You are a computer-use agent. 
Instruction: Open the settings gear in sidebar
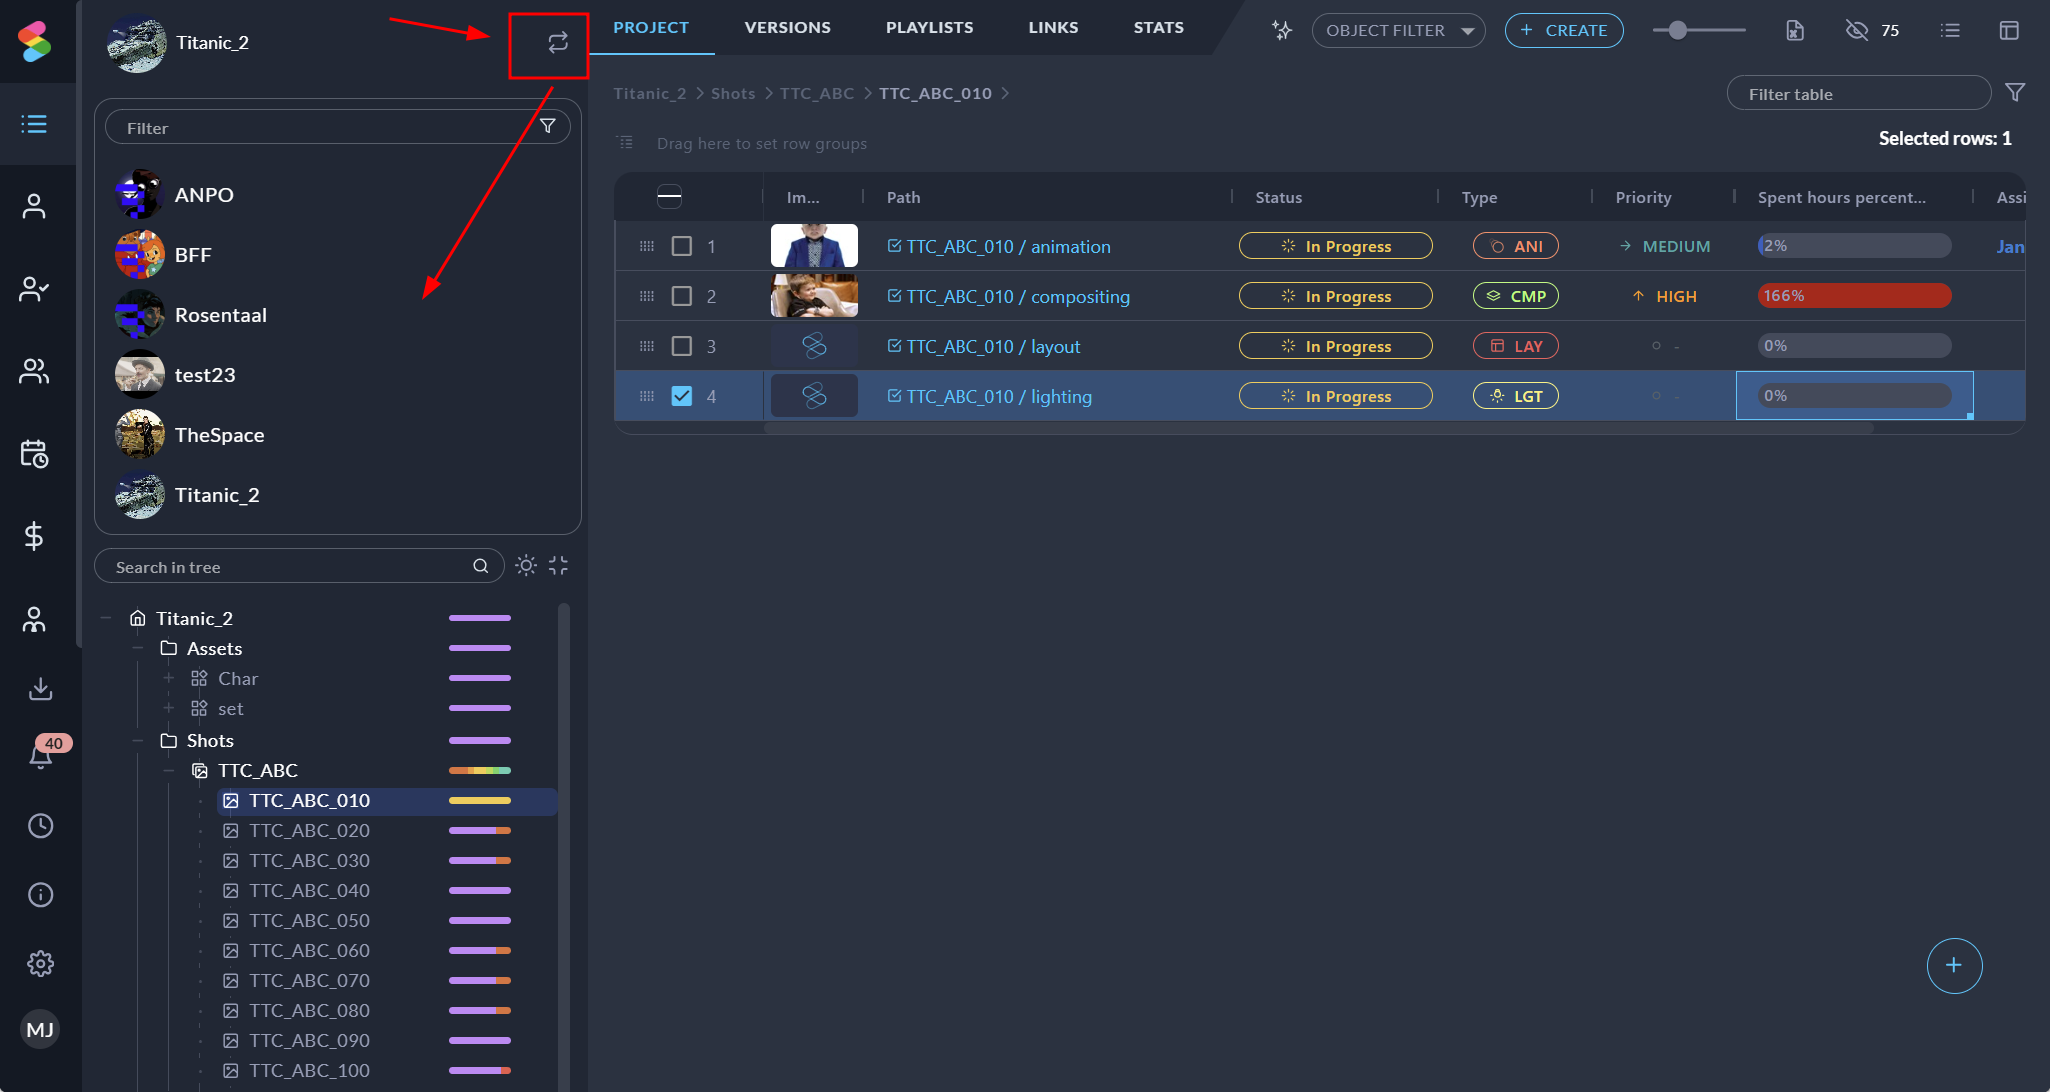(x=40, y=963)
